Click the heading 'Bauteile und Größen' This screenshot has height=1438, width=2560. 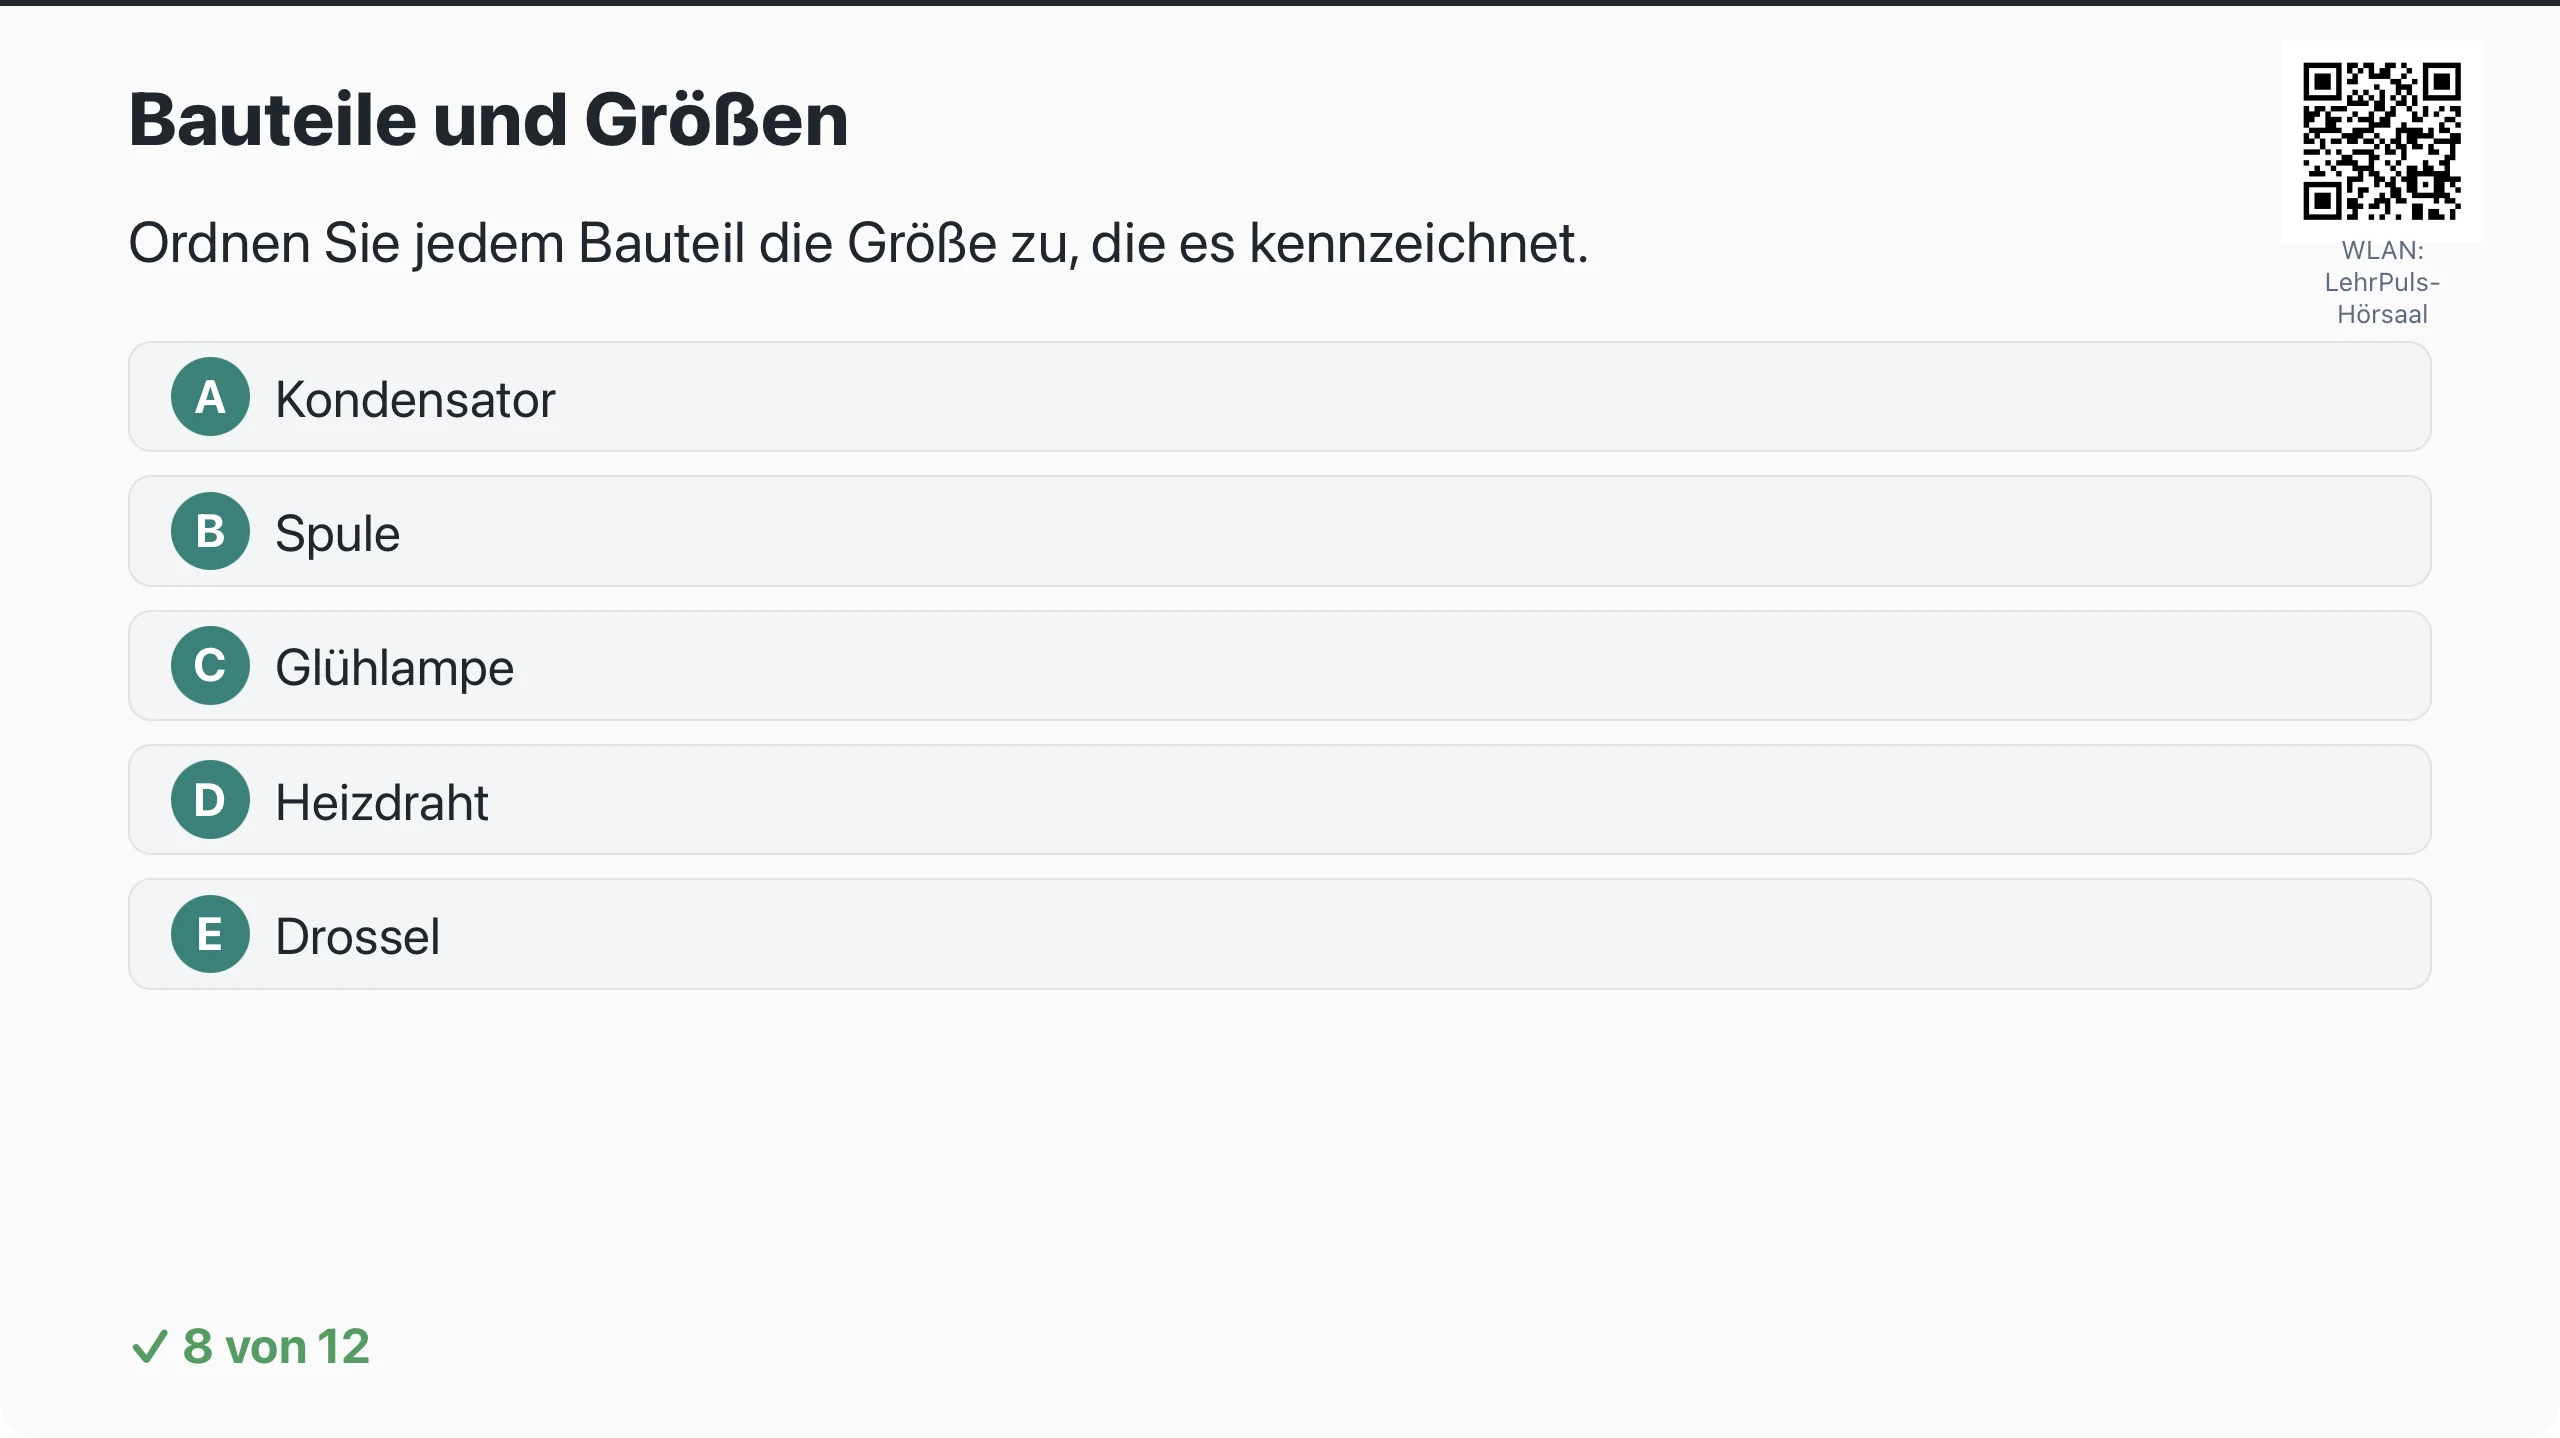(488, 120)
